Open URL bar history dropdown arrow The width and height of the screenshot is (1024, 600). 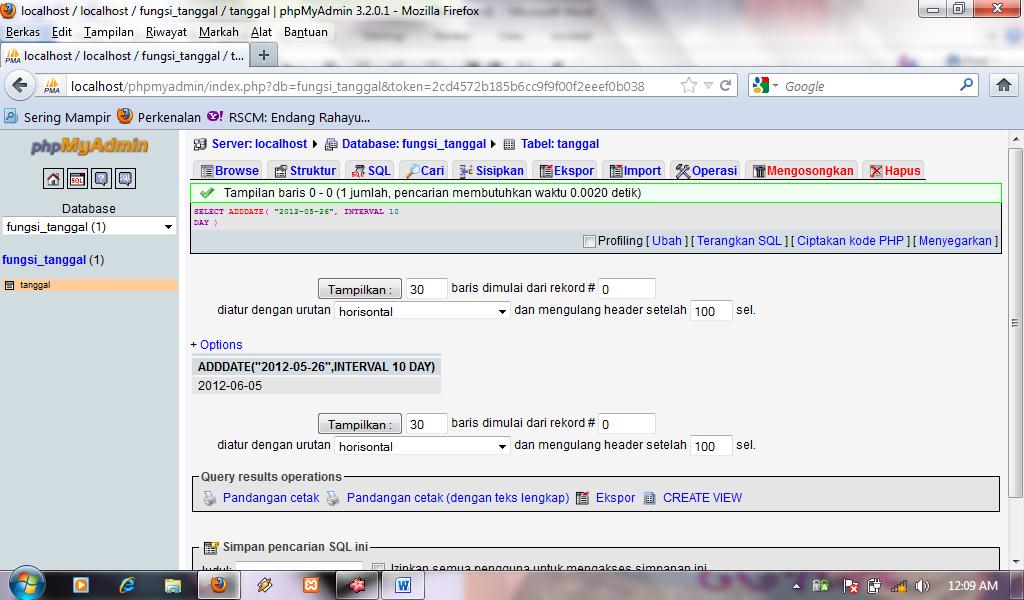pos(708,86)
